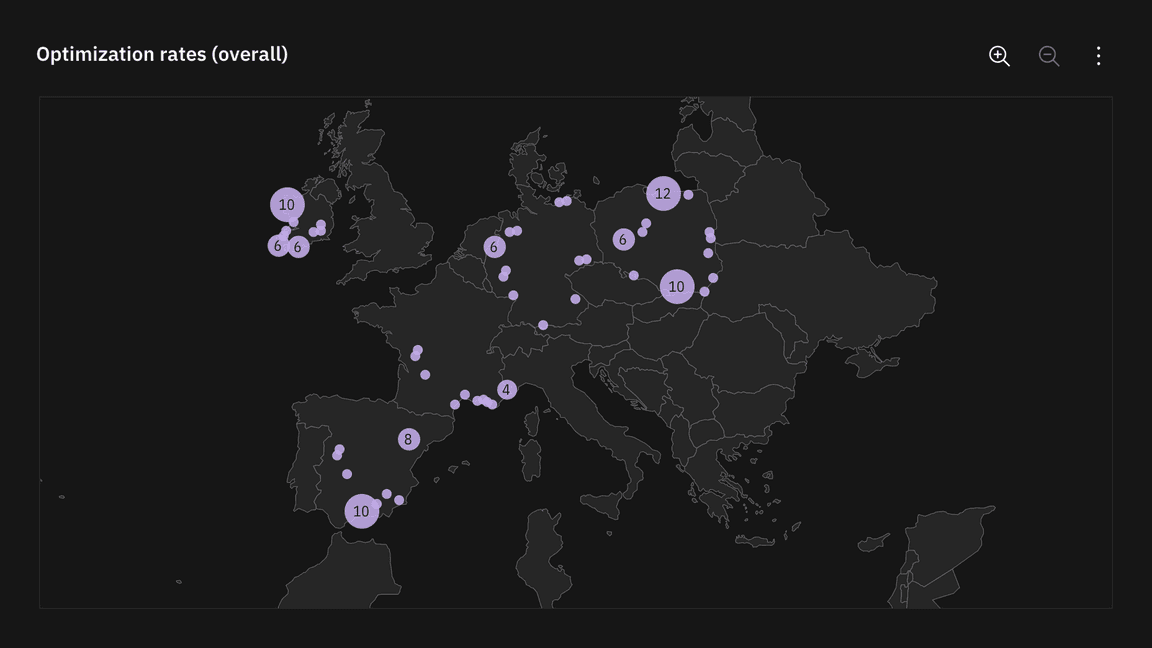This screenshot has height=648, width=1152.
Task: Select the lone dot in southwestern France
Action: tap(425, 375)
